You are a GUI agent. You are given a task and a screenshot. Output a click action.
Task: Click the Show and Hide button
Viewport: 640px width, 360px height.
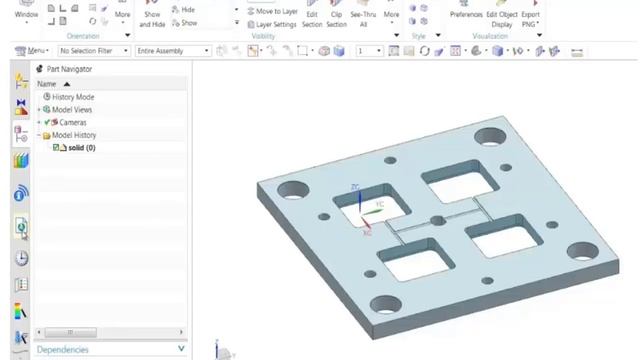tap(152, 15)
